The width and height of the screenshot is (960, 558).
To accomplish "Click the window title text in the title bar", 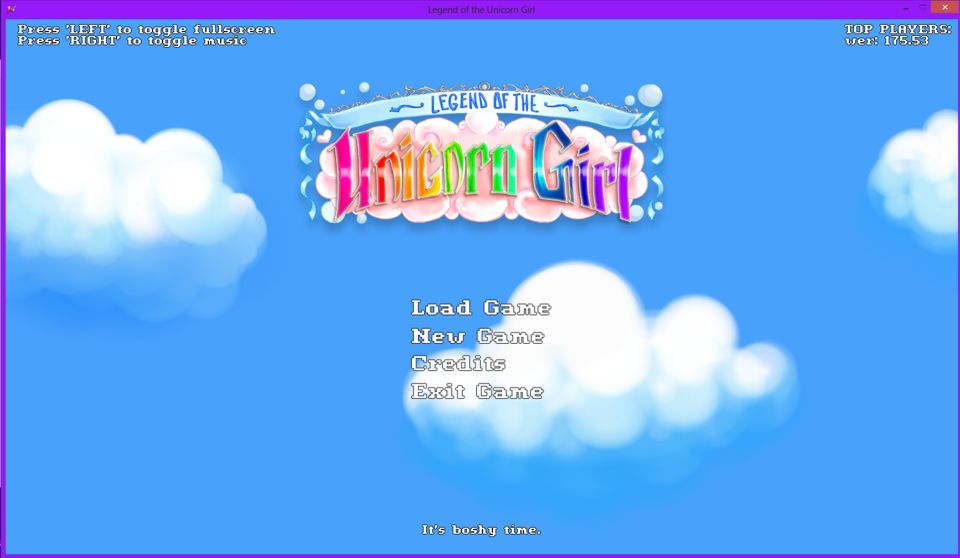I will [480, 9].
